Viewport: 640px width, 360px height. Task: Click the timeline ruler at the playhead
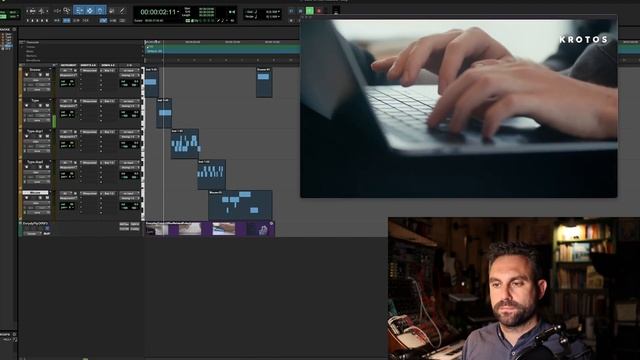coord(164,42)
